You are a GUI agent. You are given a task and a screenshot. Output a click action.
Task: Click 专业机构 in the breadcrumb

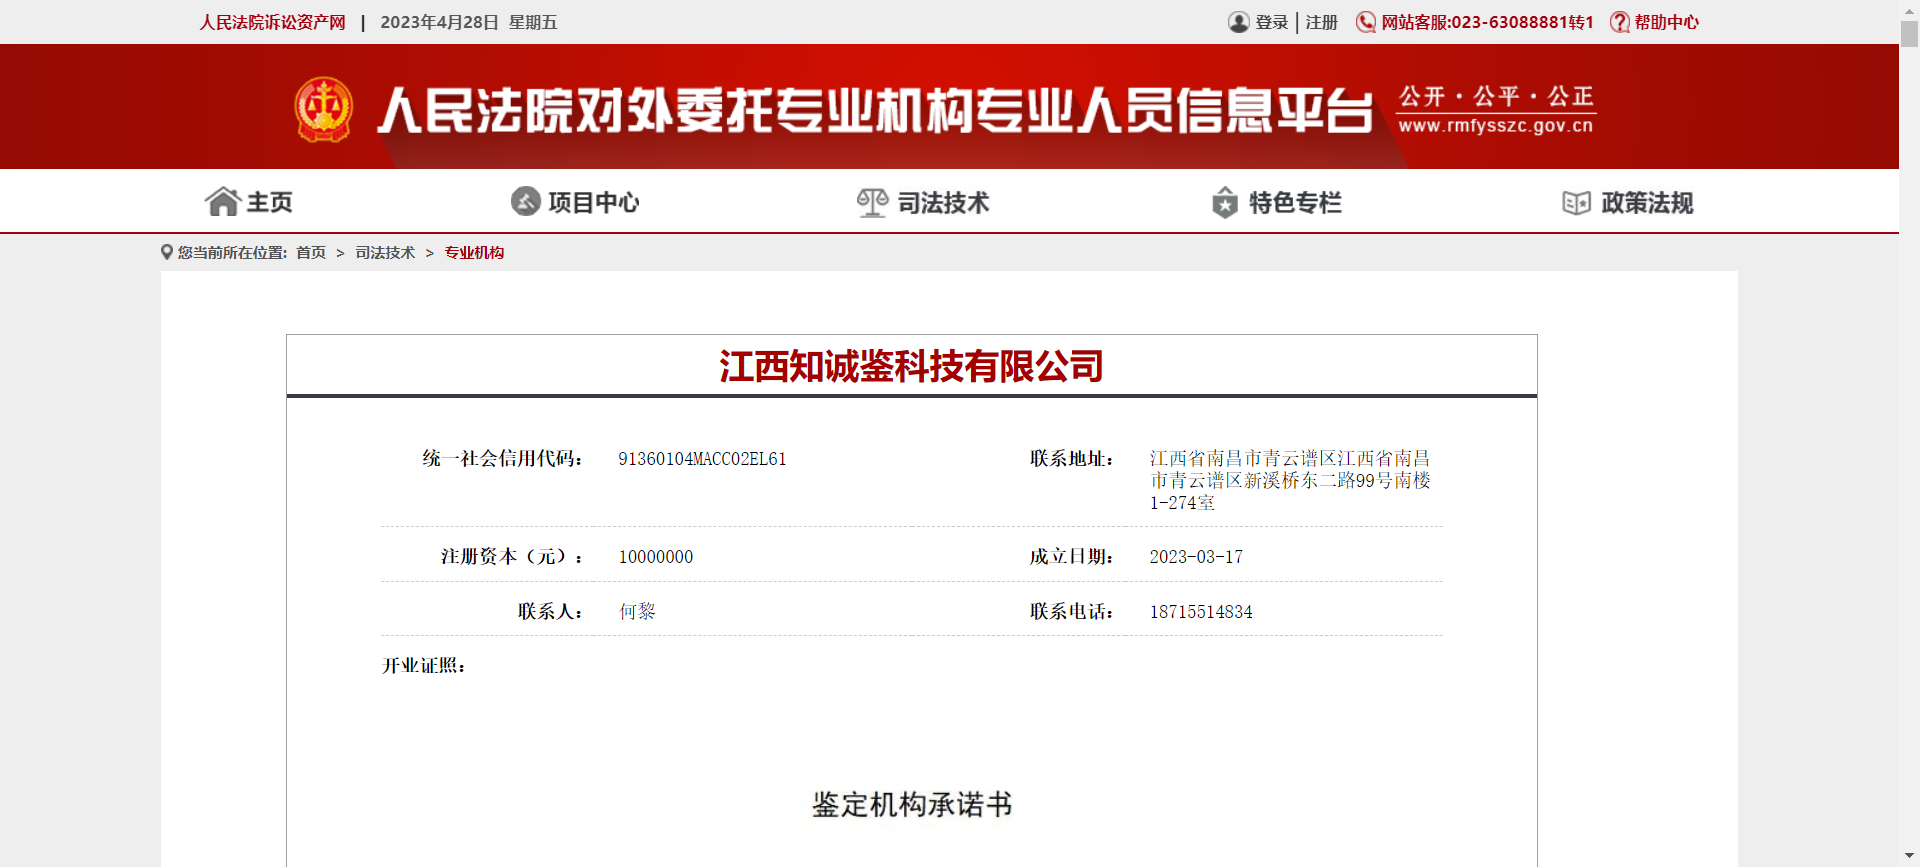pyautogui.click(x=474, y=252)
